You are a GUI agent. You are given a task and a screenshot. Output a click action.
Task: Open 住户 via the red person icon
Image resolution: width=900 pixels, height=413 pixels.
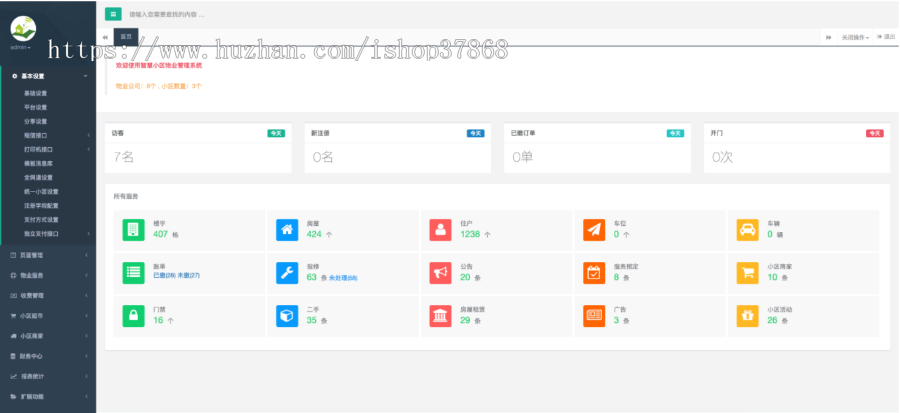click(440, 230)
